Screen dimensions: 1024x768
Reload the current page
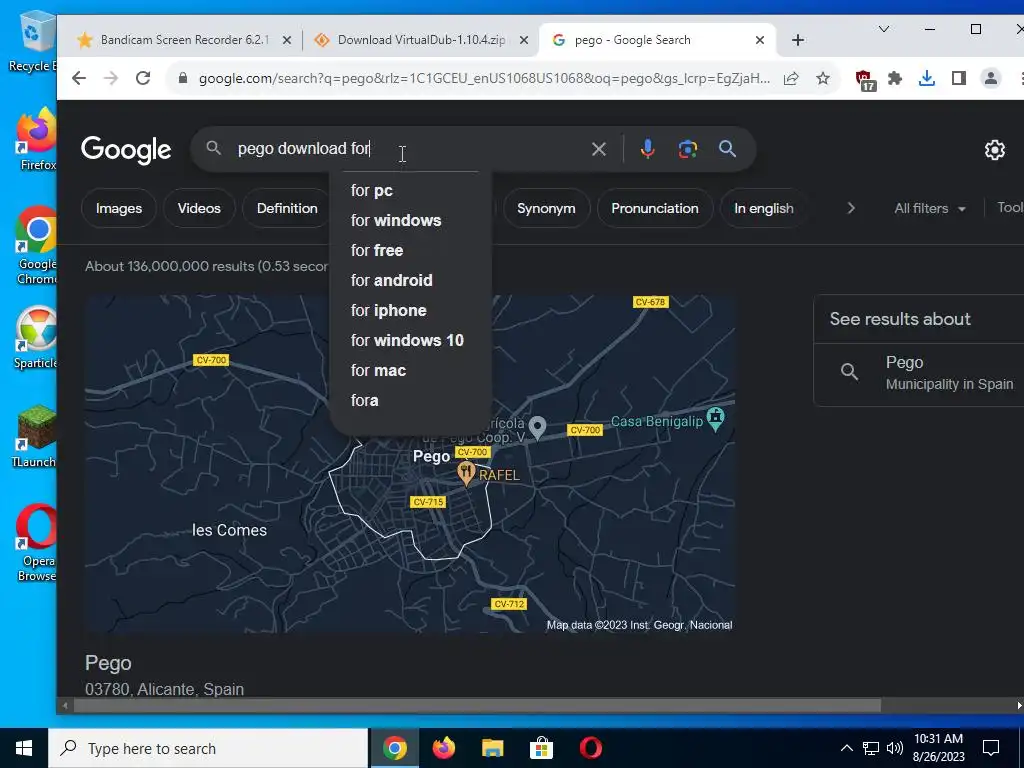(143, 78)
